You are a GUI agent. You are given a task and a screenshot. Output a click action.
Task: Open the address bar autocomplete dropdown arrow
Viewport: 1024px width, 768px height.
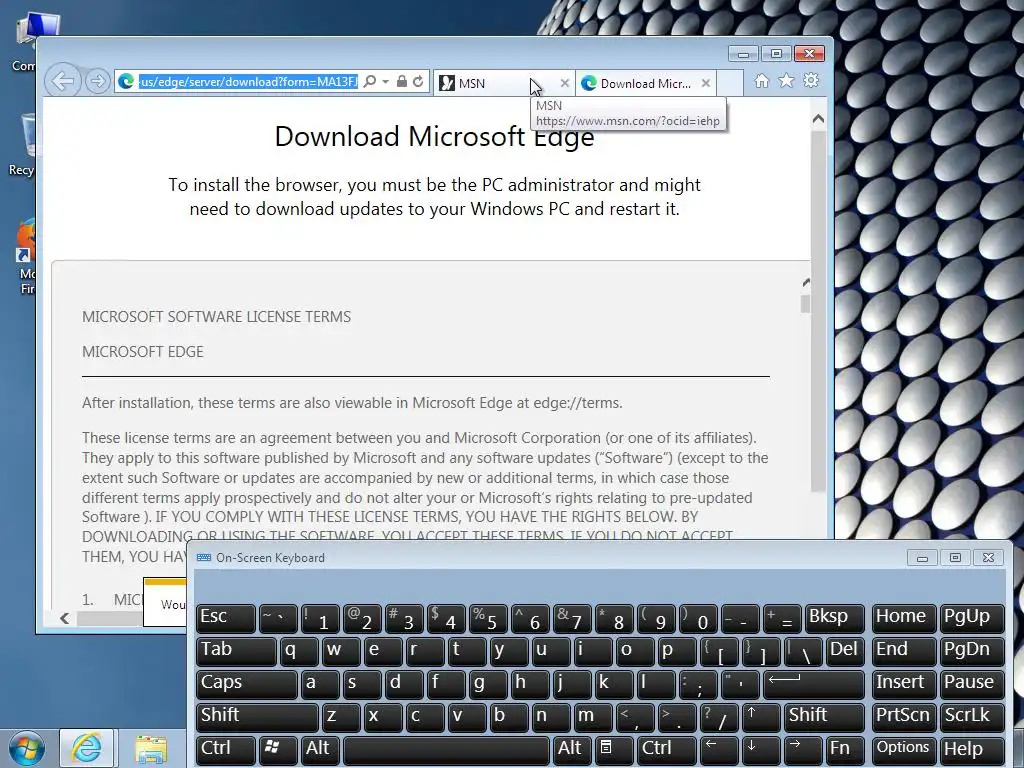[385, 82]
